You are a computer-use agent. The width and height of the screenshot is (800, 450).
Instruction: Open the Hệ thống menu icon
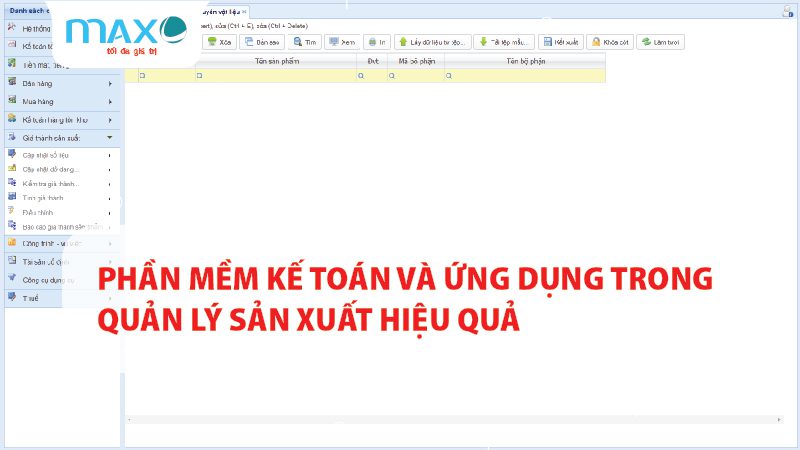tap(12, 28)
